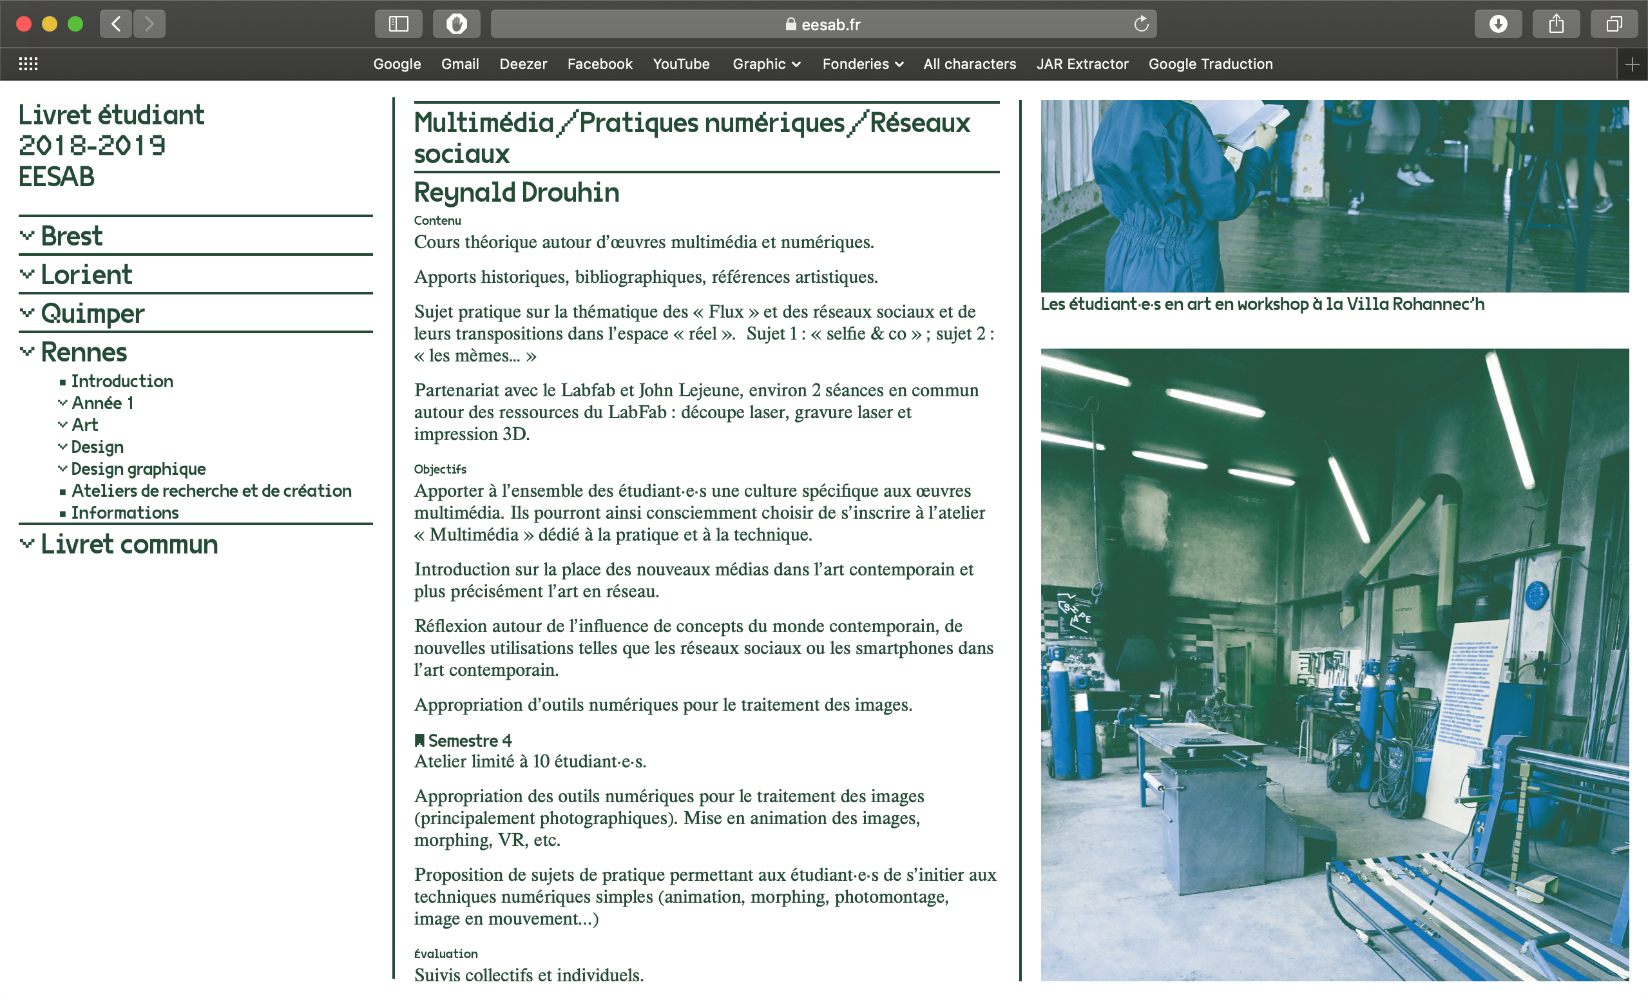Expand Design graphique under Rennes
The image size is (1648, 1000).
pyautogui.click(x=138, y=469)
